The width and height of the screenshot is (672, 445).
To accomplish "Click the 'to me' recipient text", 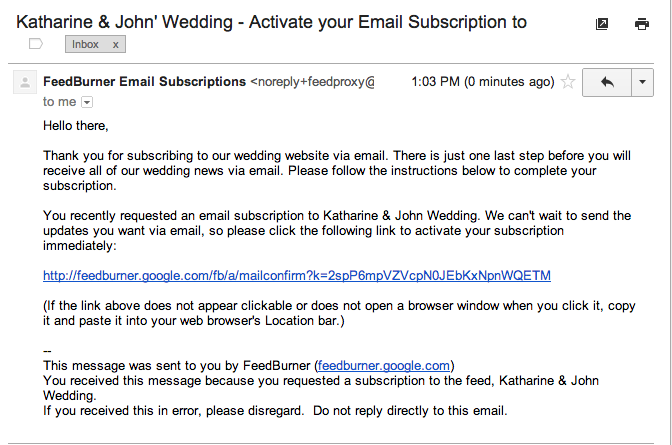I will click(59, 102).
